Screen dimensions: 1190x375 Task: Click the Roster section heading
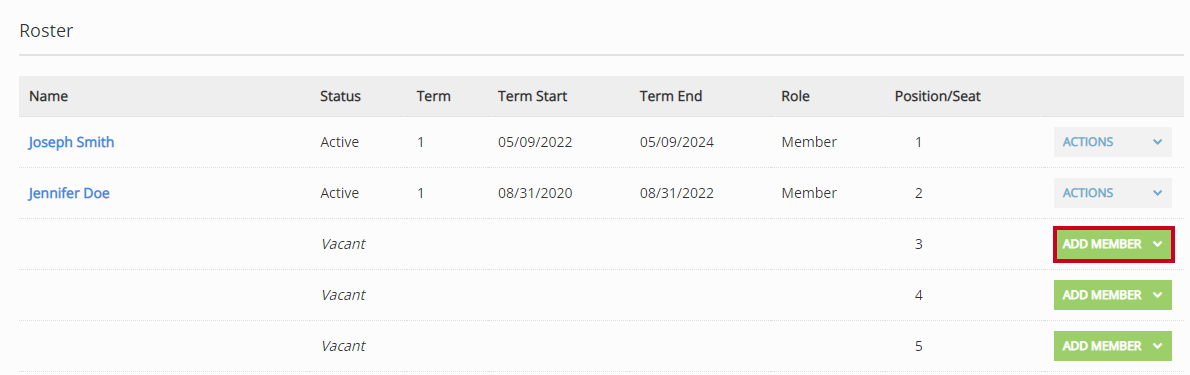[46, 31]
